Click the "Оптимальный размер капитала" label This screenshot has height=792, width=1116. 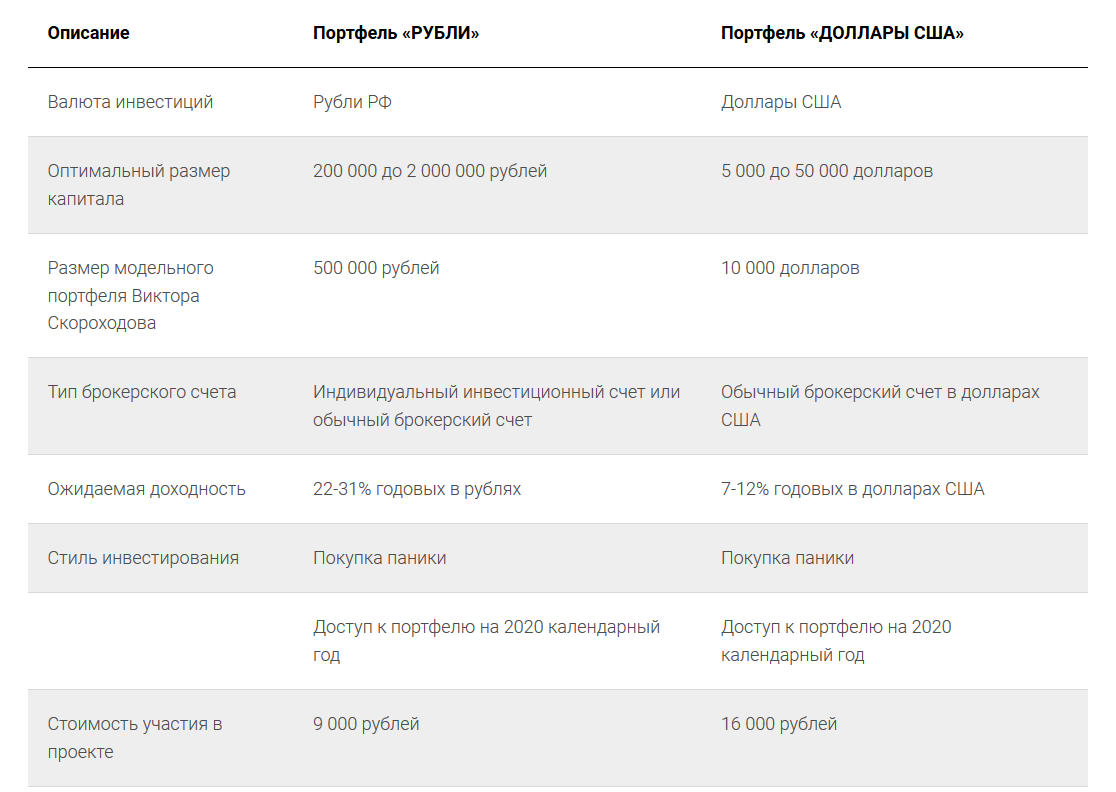[x=138, y=185]
